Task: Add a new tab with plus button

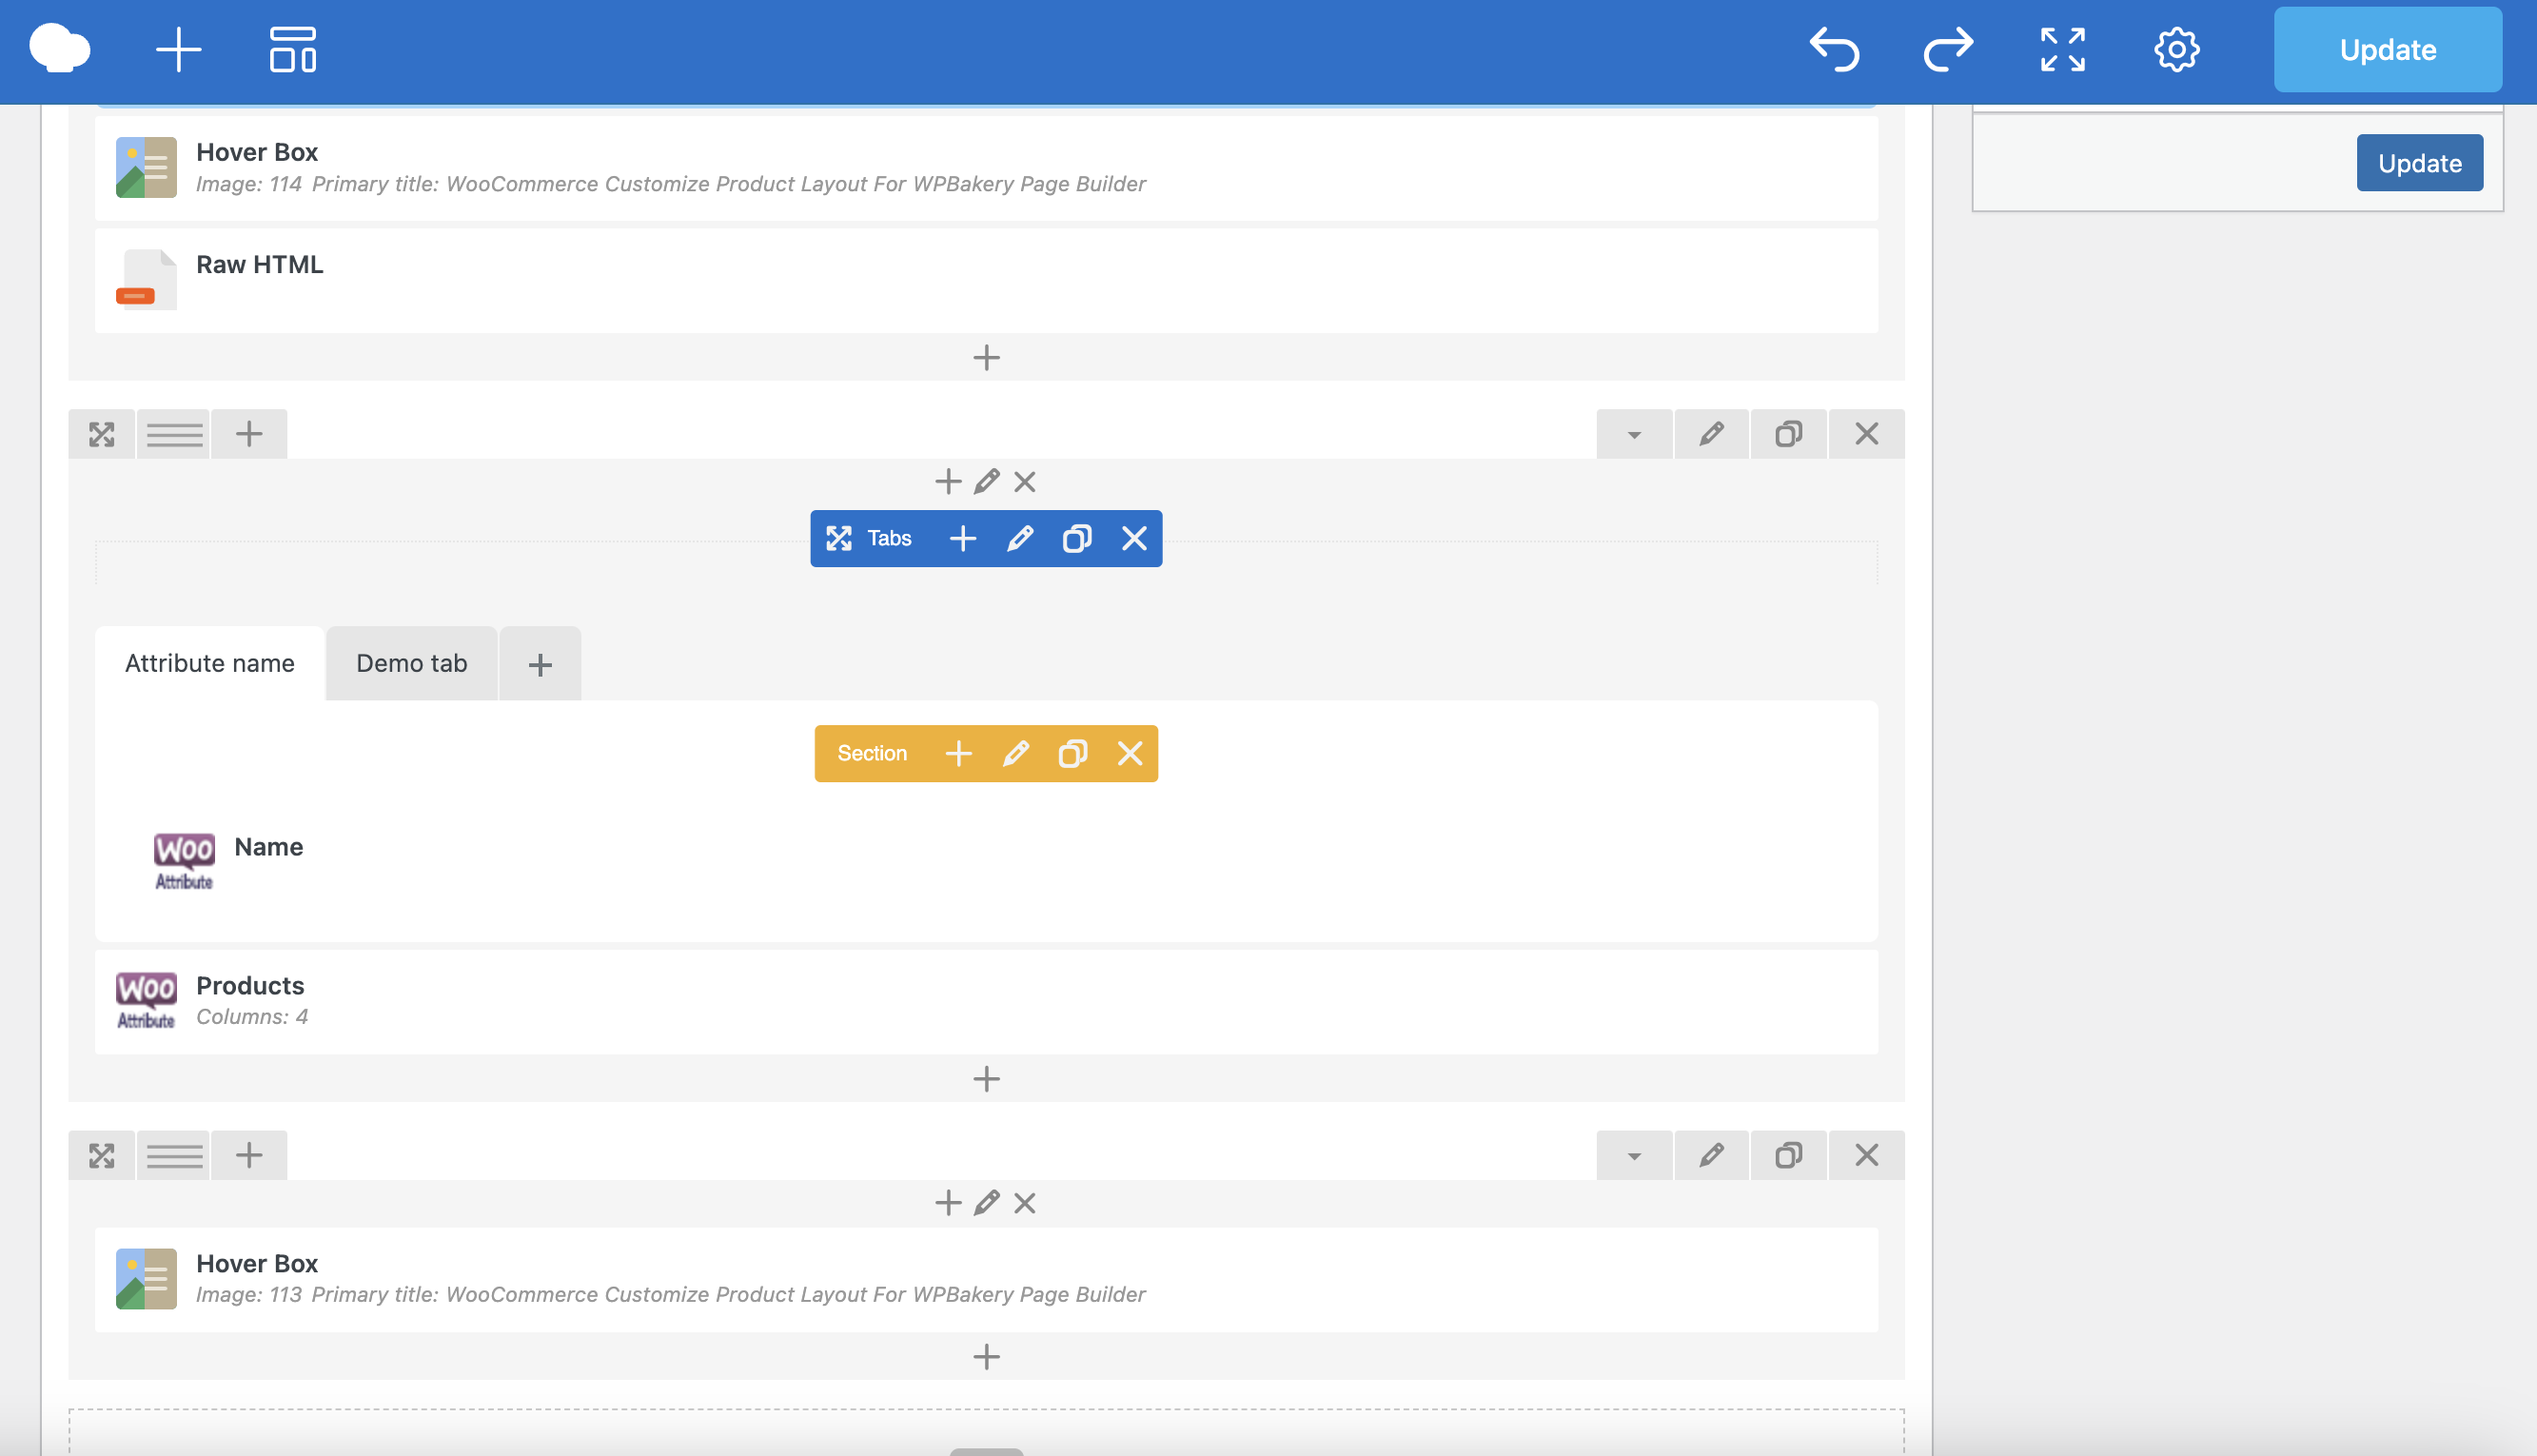Action: tap(540, 665)
